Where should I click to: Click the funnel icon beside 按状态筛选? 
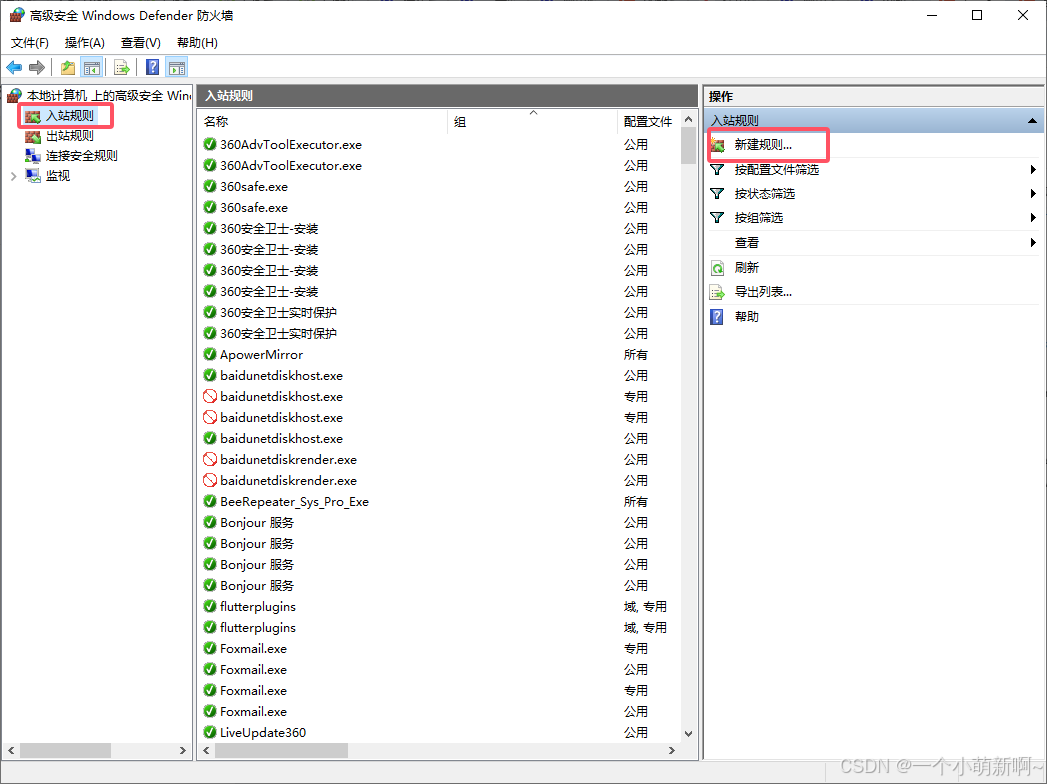(x=717, y=194)
